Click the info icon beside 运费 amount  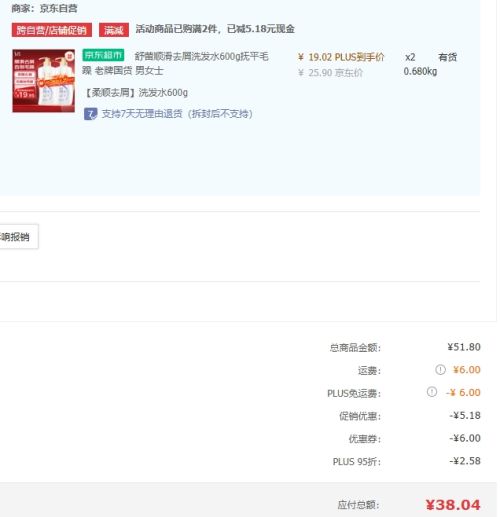[440, 370]
